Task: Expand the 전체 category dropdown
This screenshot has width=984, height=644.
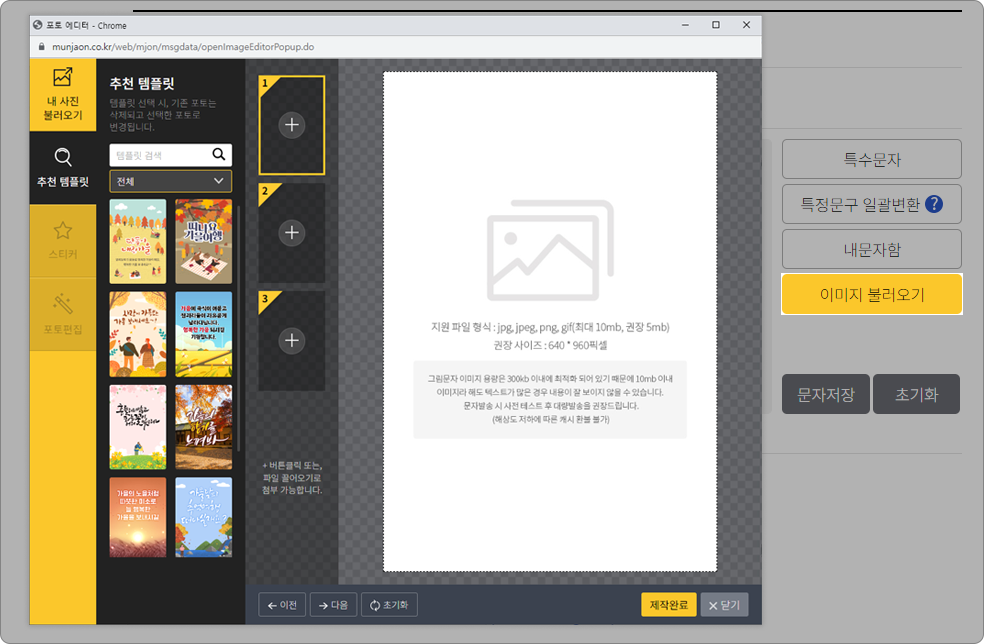Action: point(170,181)
